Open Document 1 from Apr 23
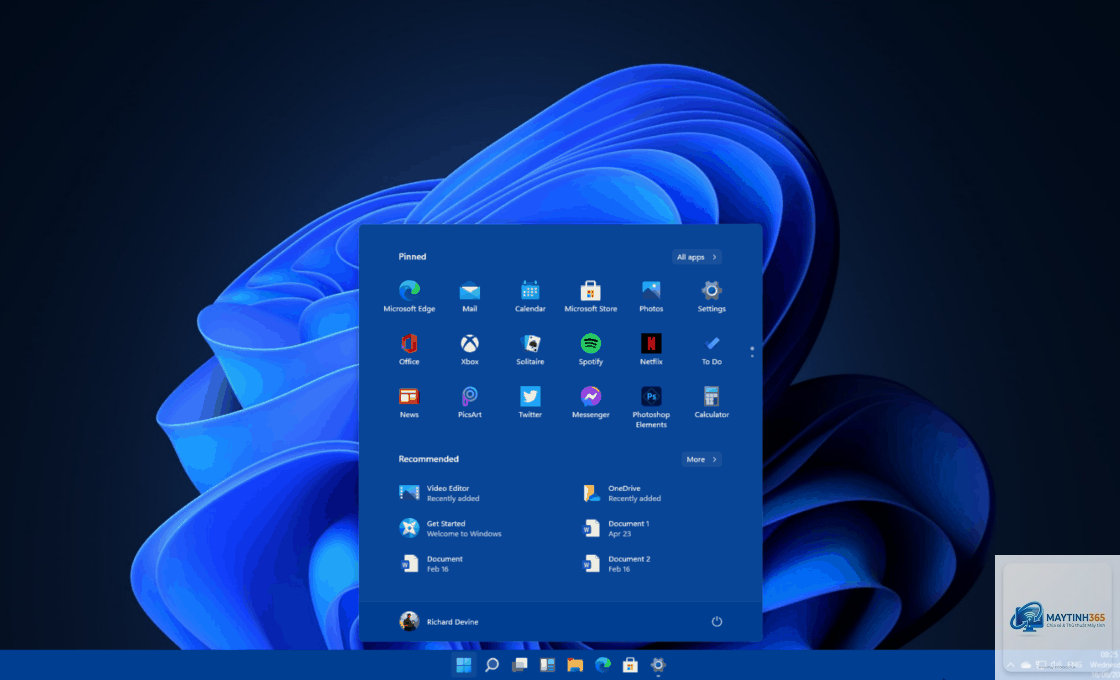 [616, 528]
